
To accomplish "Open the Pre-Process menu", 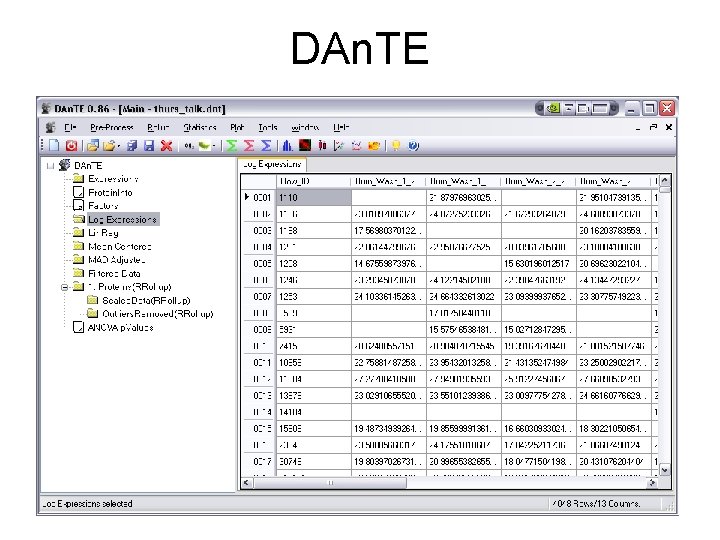I will click(x=112, y=127).
